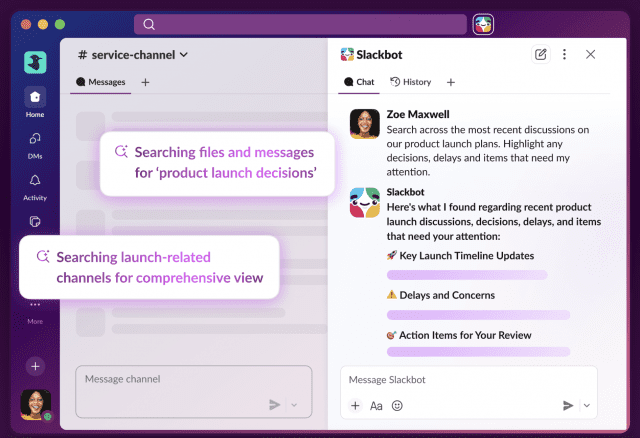Toggle text formatting (Aa) in Slackbot composer
The height and width of the screenshot is (438, 640).
click(x=376, y=405)
